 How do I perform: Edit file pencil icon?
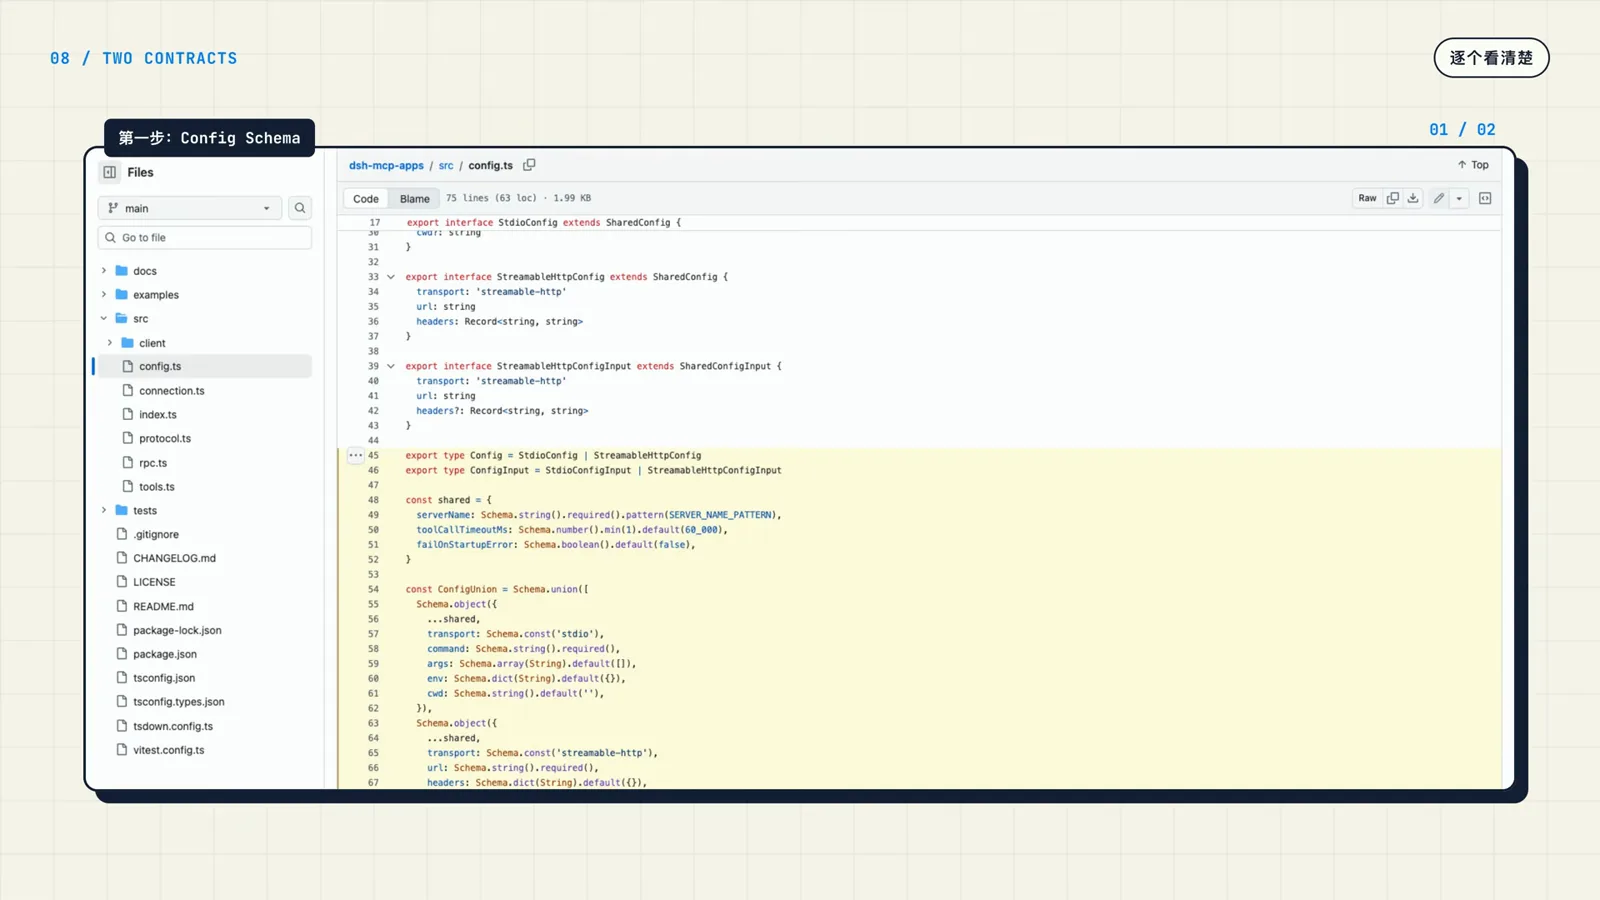tap(1439, 198)
